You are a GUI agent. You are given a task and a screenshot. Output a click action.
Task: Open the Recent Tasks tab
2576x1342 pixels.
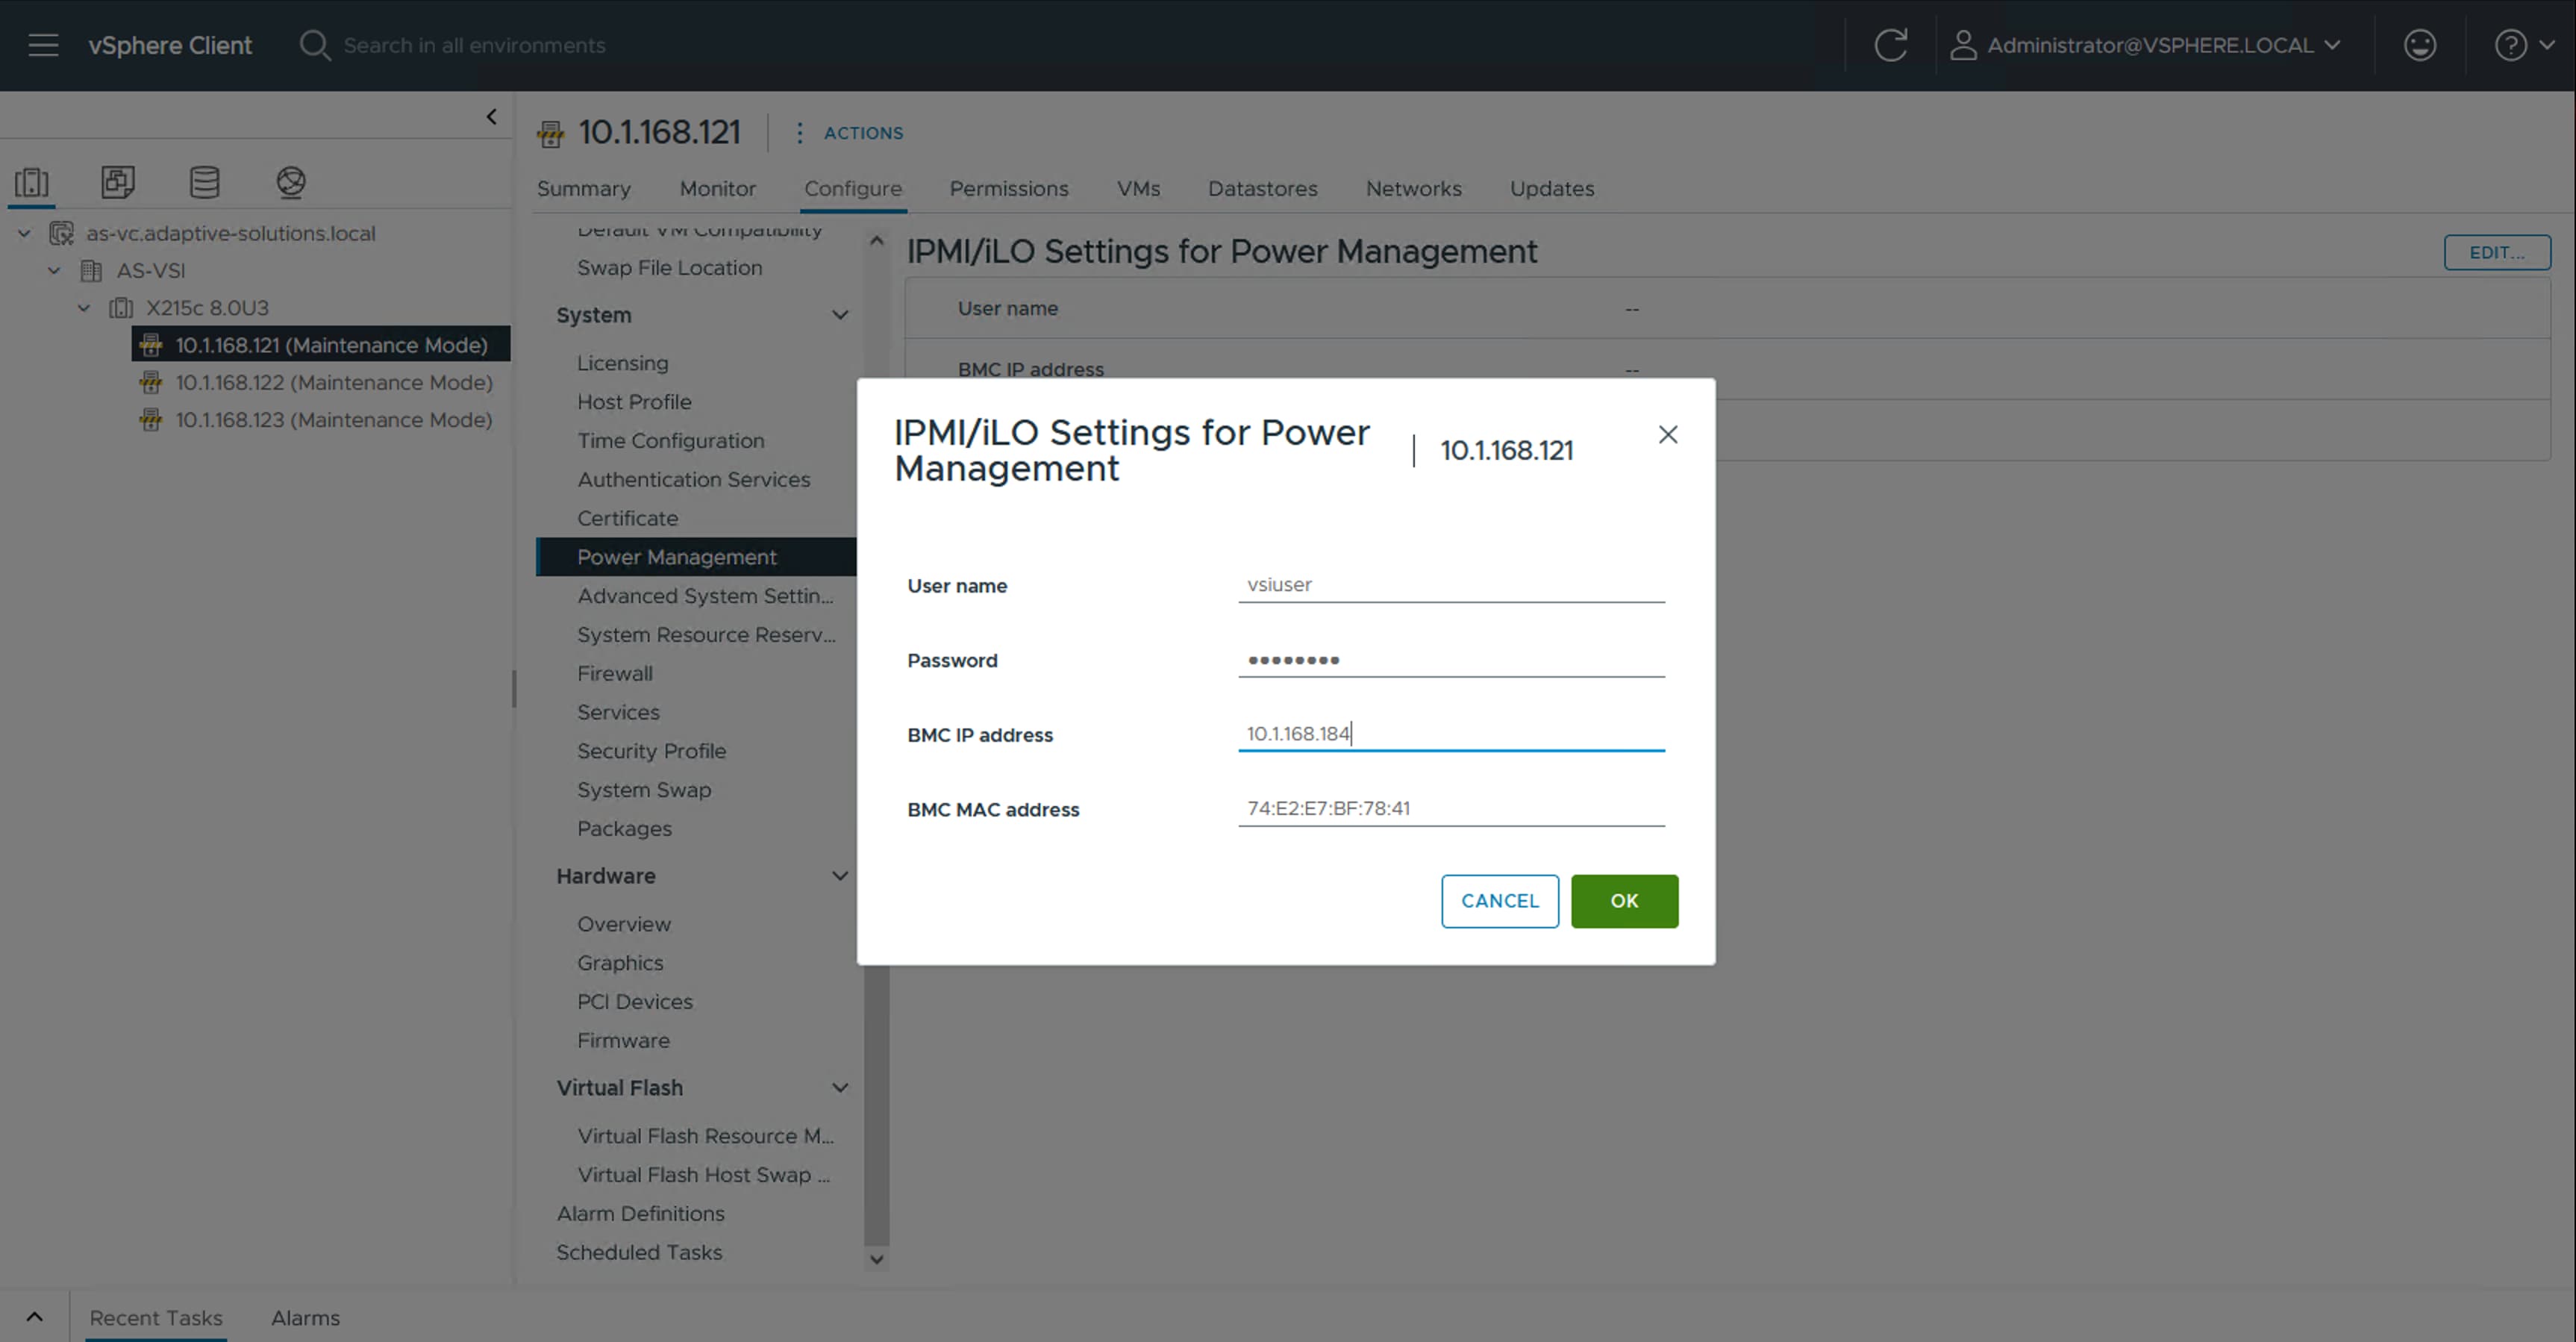click(x=156, y=1317)
